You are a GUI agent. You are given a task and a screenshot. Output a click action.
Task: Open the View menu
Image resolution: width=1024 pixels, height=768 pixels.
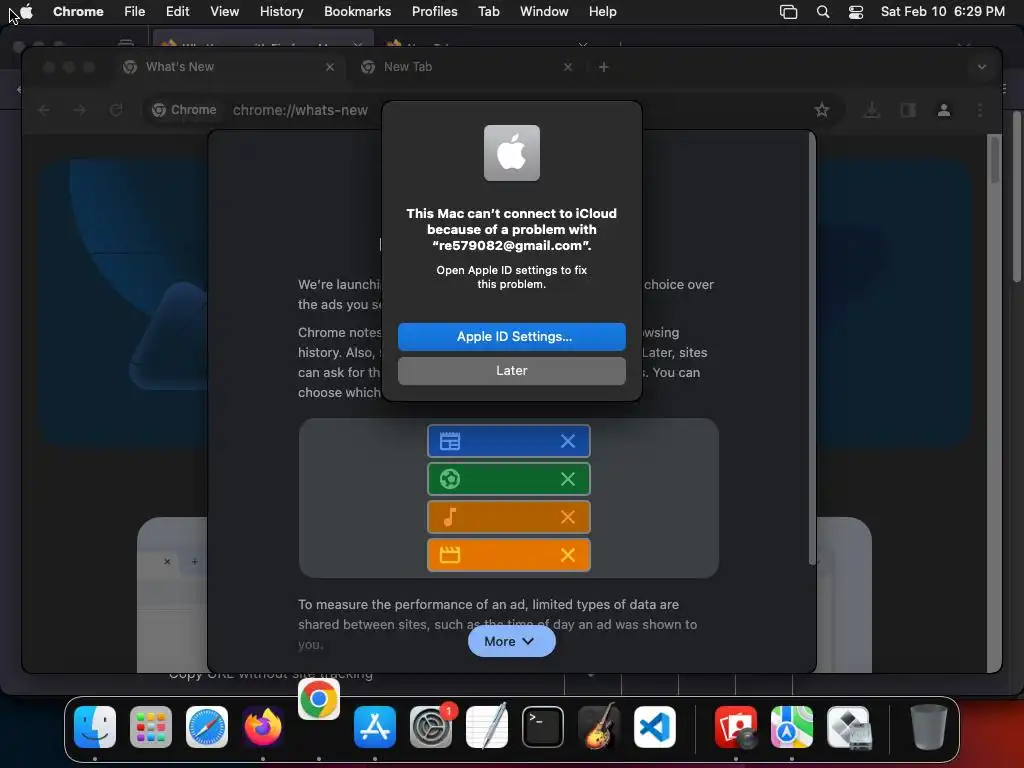point(224,11)
